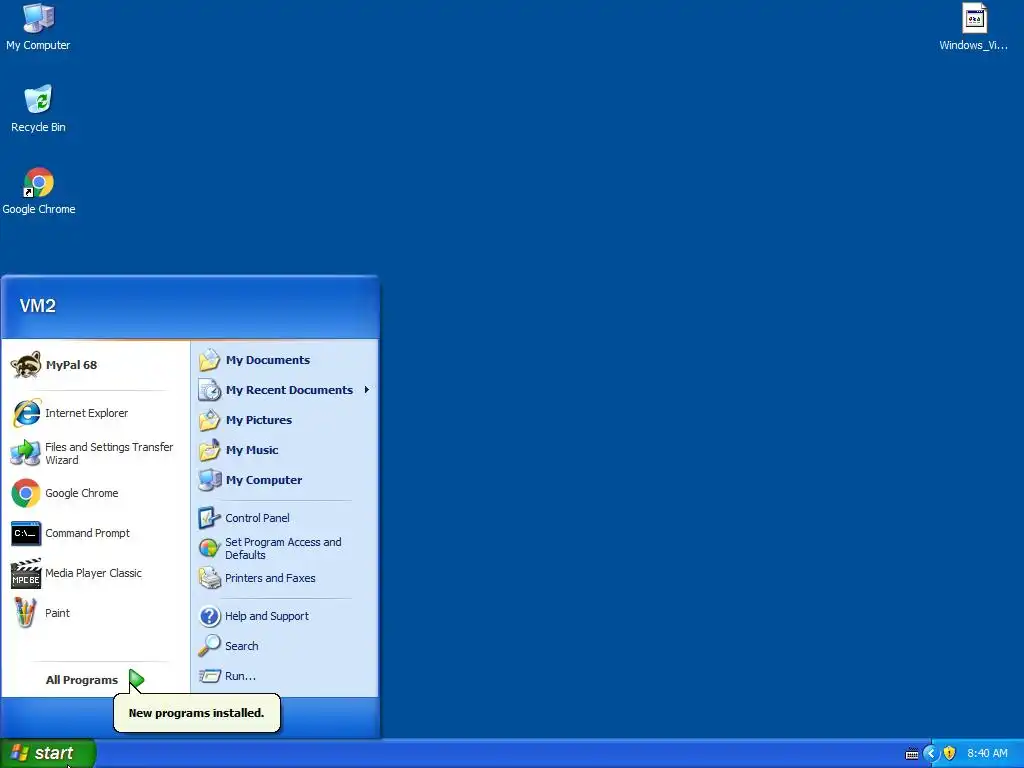Image resolution: width=1024 pixels, height=768 pixels.
Task: Open the My Documents text link
Action: (x=268, y=360)
